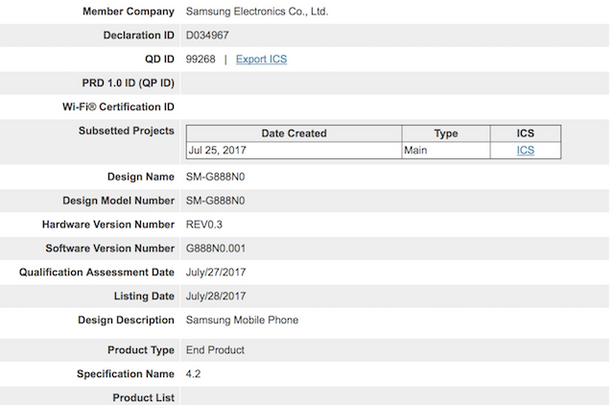Click the End Product type value
This screenshot has height=405, width=614.
click(215, 350)
